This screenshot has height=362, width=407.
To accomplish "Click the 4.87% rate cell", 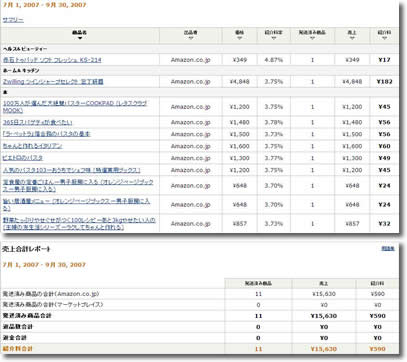I will 274,60.
